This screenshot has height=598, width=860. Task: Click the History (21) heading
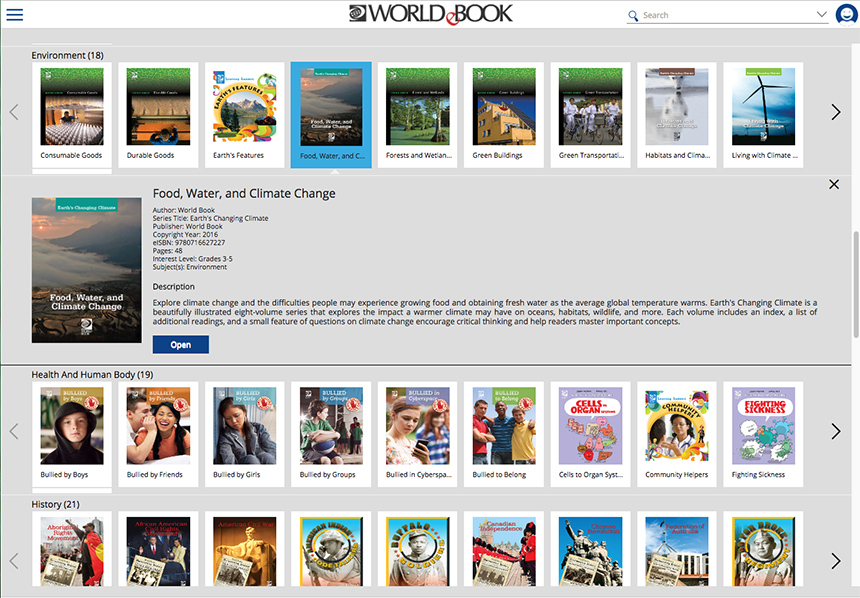pyautogui.click(x=55, y=504)
